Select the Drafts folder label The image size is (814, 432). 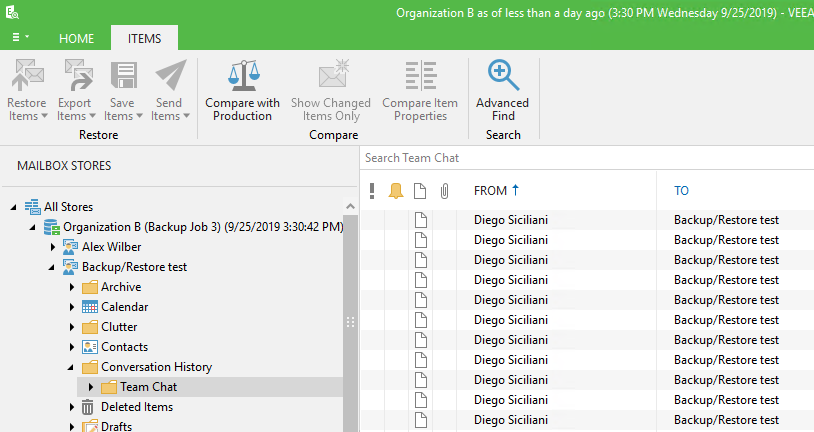pos(116,426)
